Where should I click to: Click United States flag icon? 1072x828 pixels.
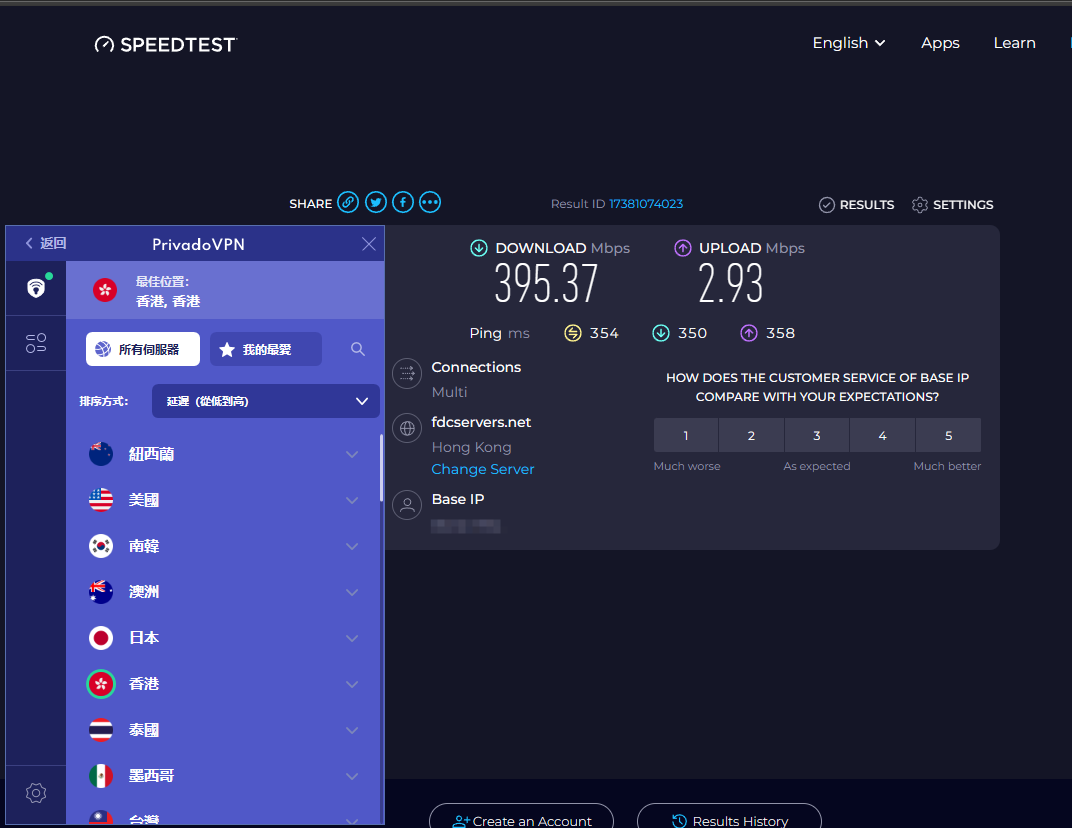click(101, 500)
